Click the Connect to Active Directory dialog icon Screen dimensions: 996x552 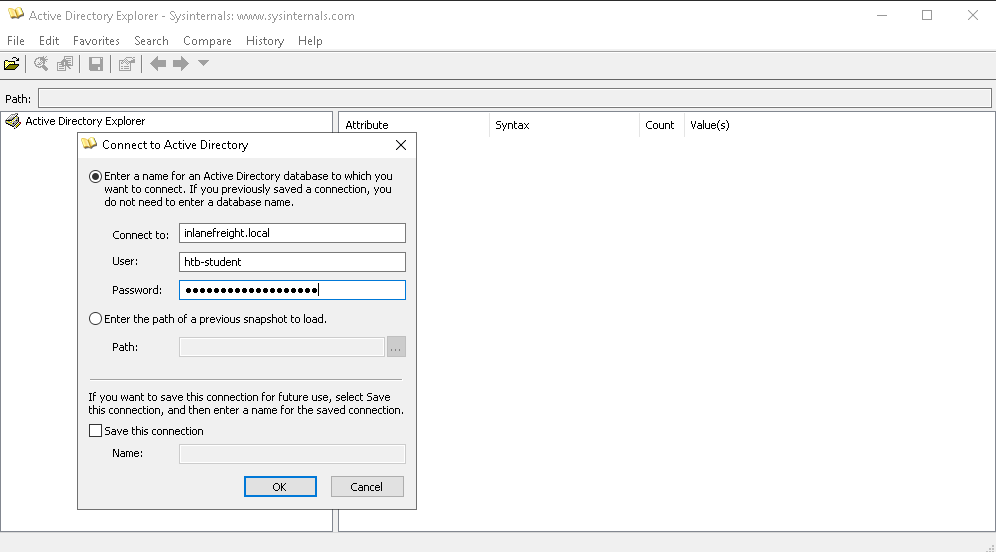click(90, 144)
